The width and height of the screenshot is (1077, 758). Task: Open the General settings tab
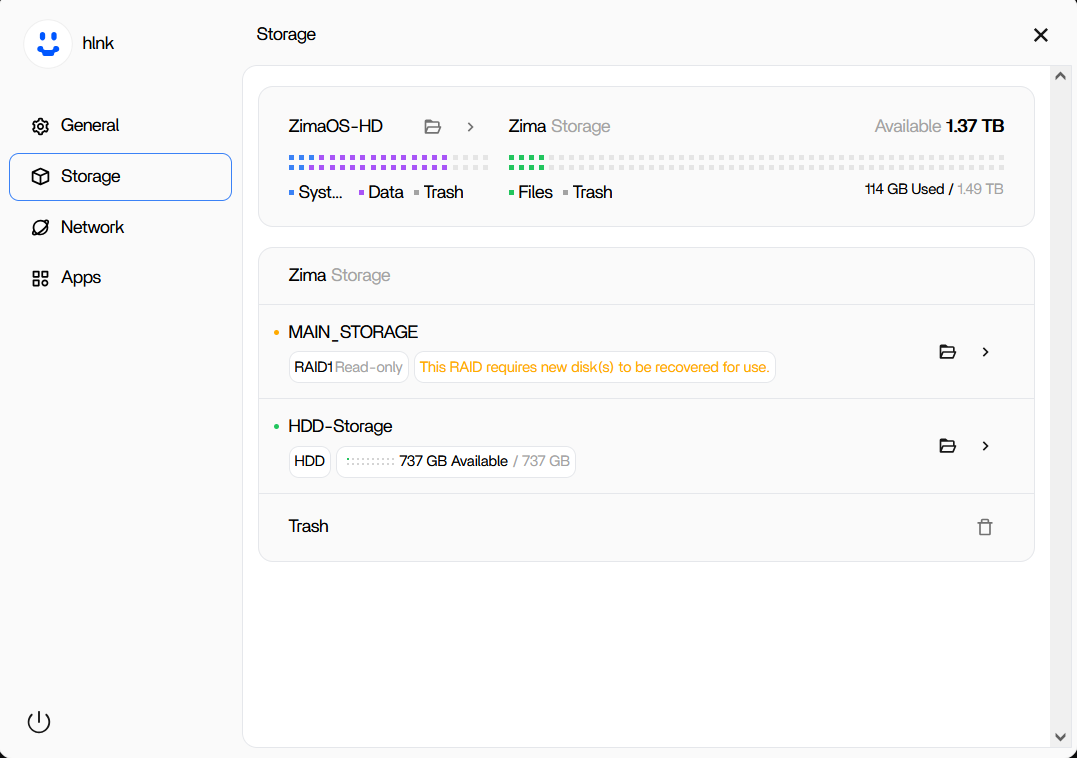click(120, 126)
